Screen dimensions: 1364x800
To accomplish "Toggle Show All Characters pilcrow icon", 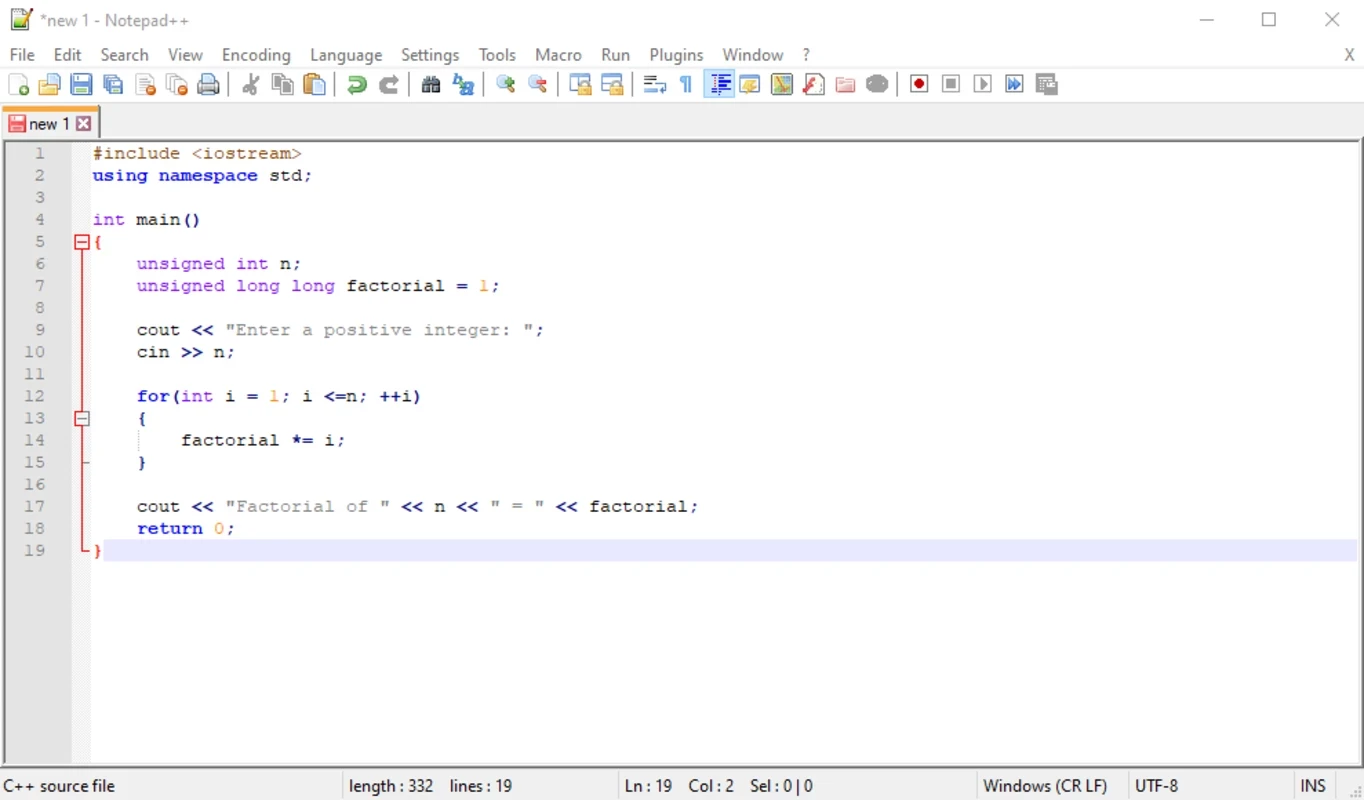I will (686, 85).
